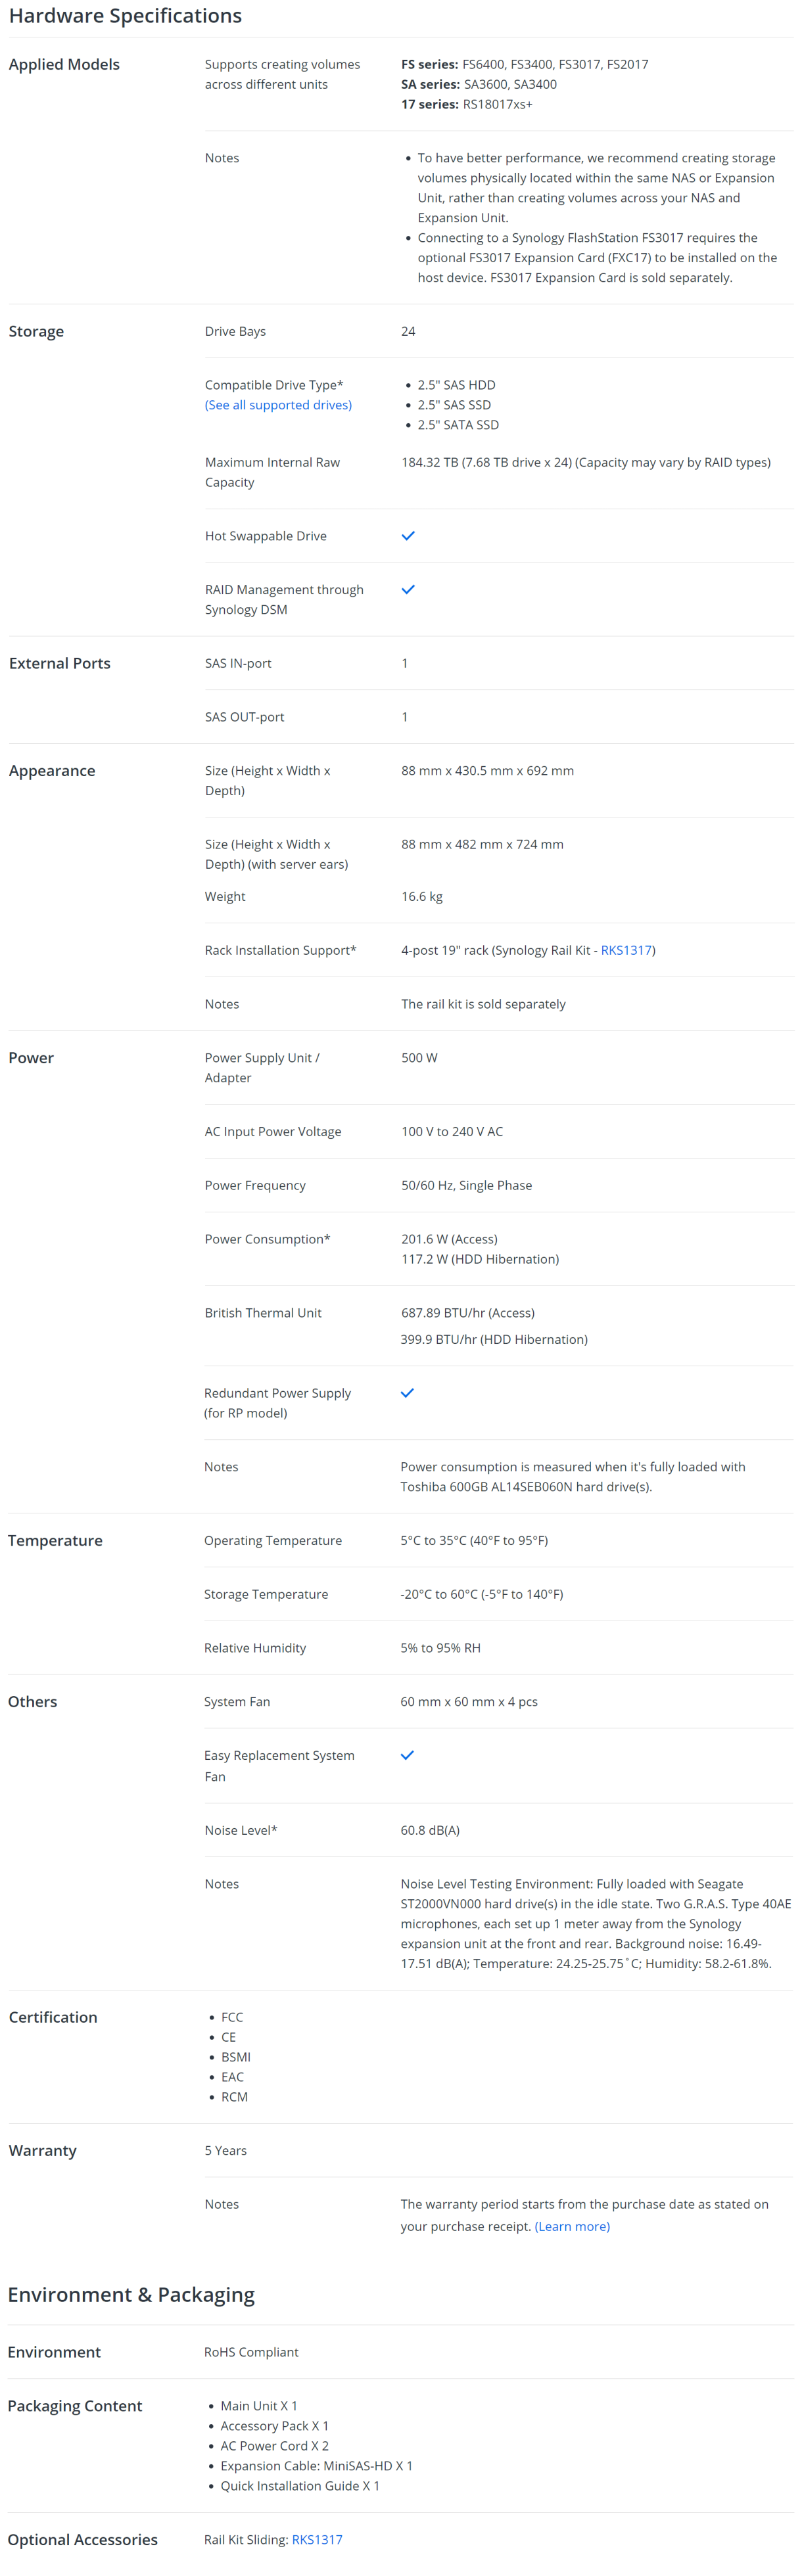Click the Hardware Specifications heading
The height and width of the screenshot is (2576, 802).
point(125,16)
